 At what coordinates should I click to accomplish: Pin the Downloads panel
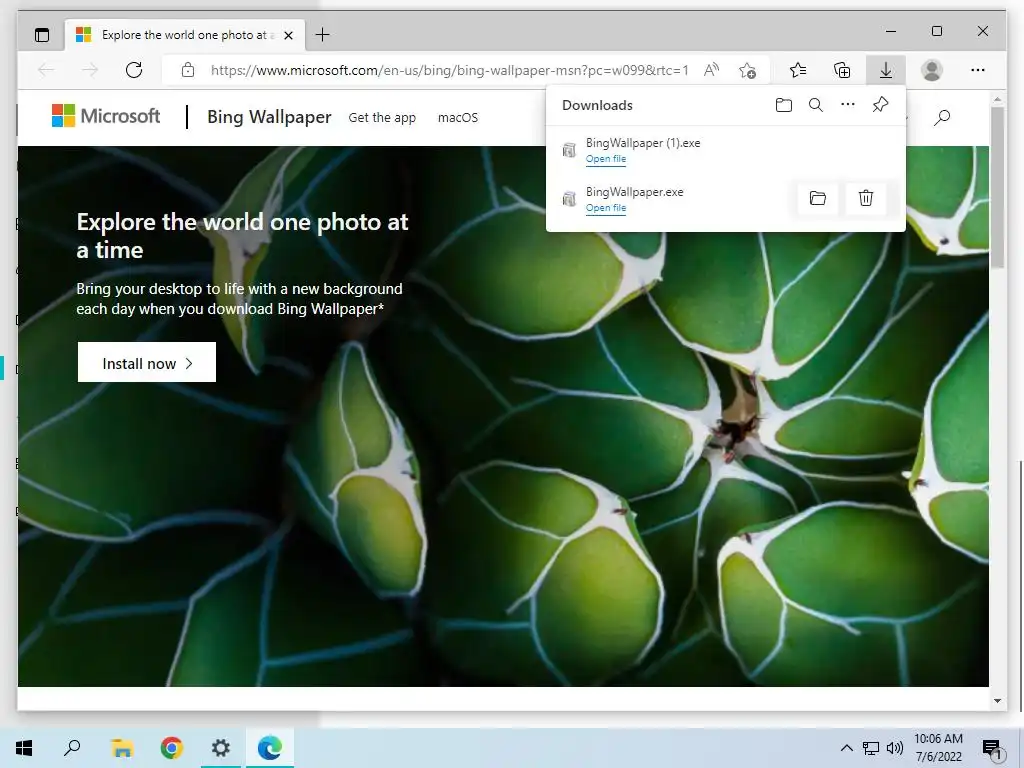(x=880, y=104)
